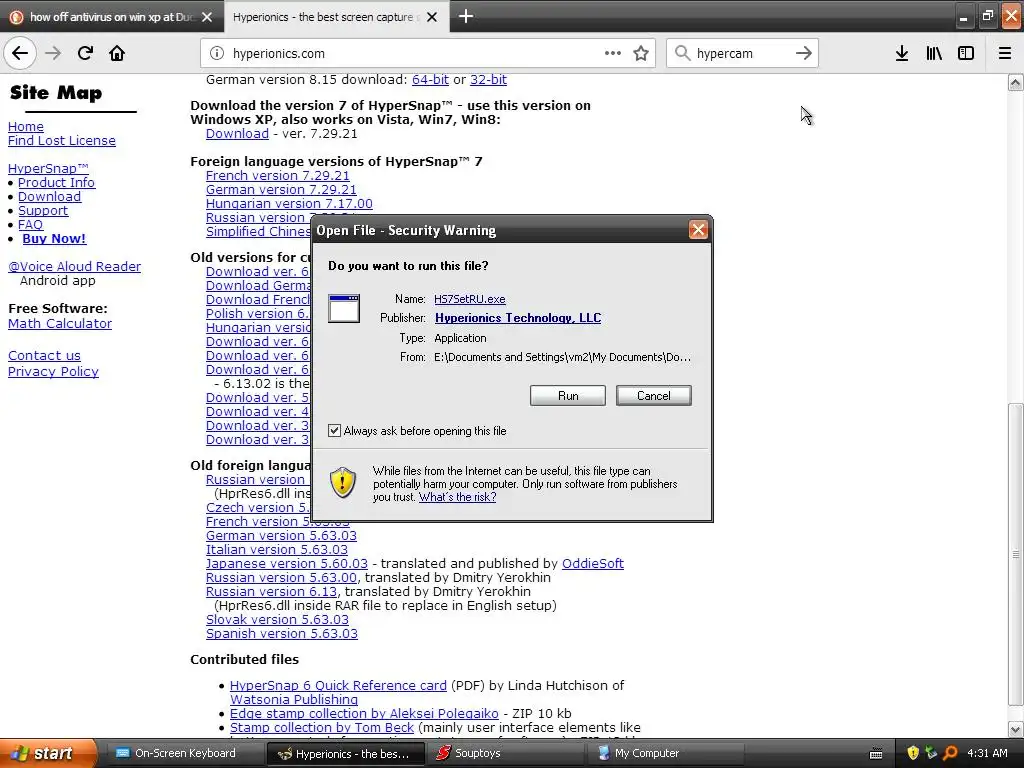This screenshot has height=768, width=1024.
Task: Switch to the how off antivirus tab
Action: pos(112,17)
